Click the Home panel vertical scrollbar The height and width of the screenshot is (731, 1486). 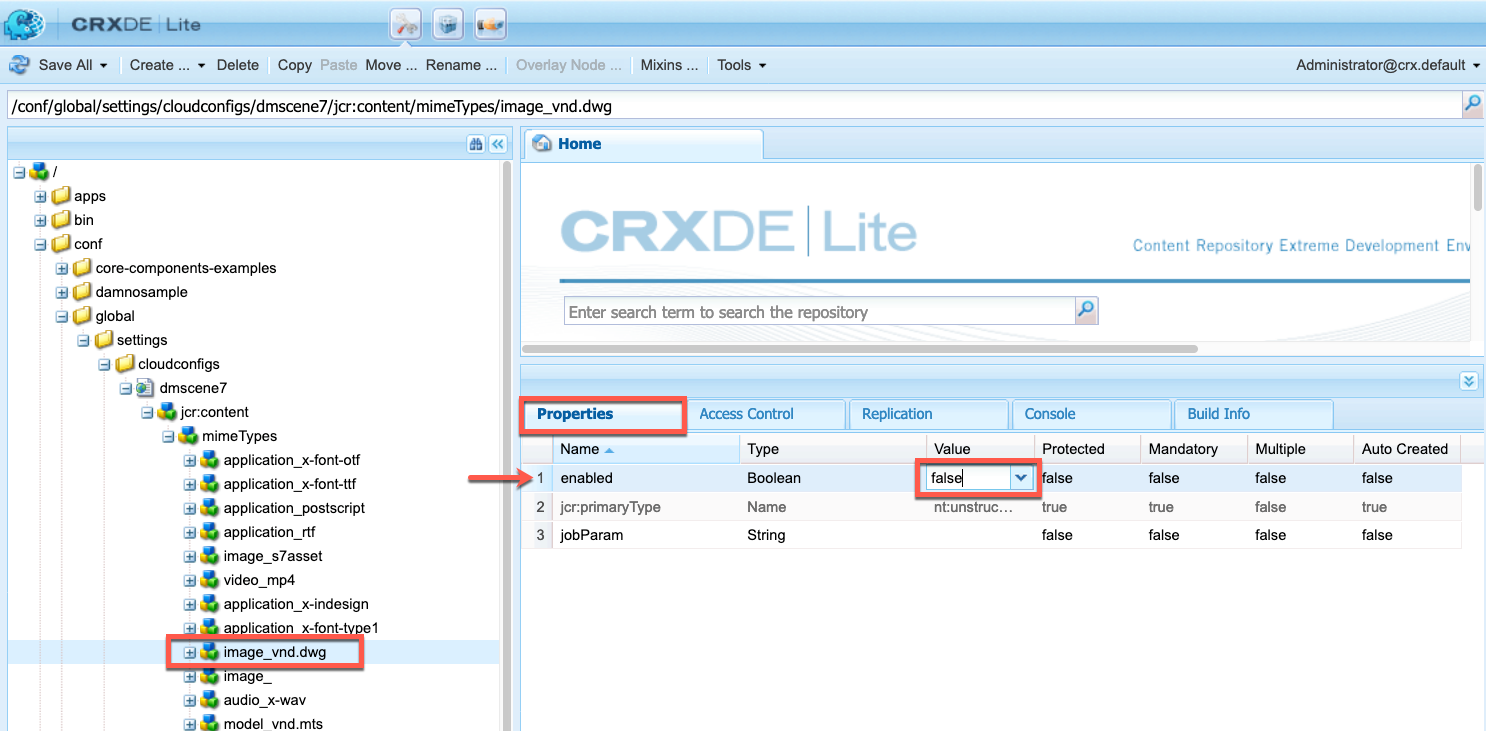pos(1478,187)
